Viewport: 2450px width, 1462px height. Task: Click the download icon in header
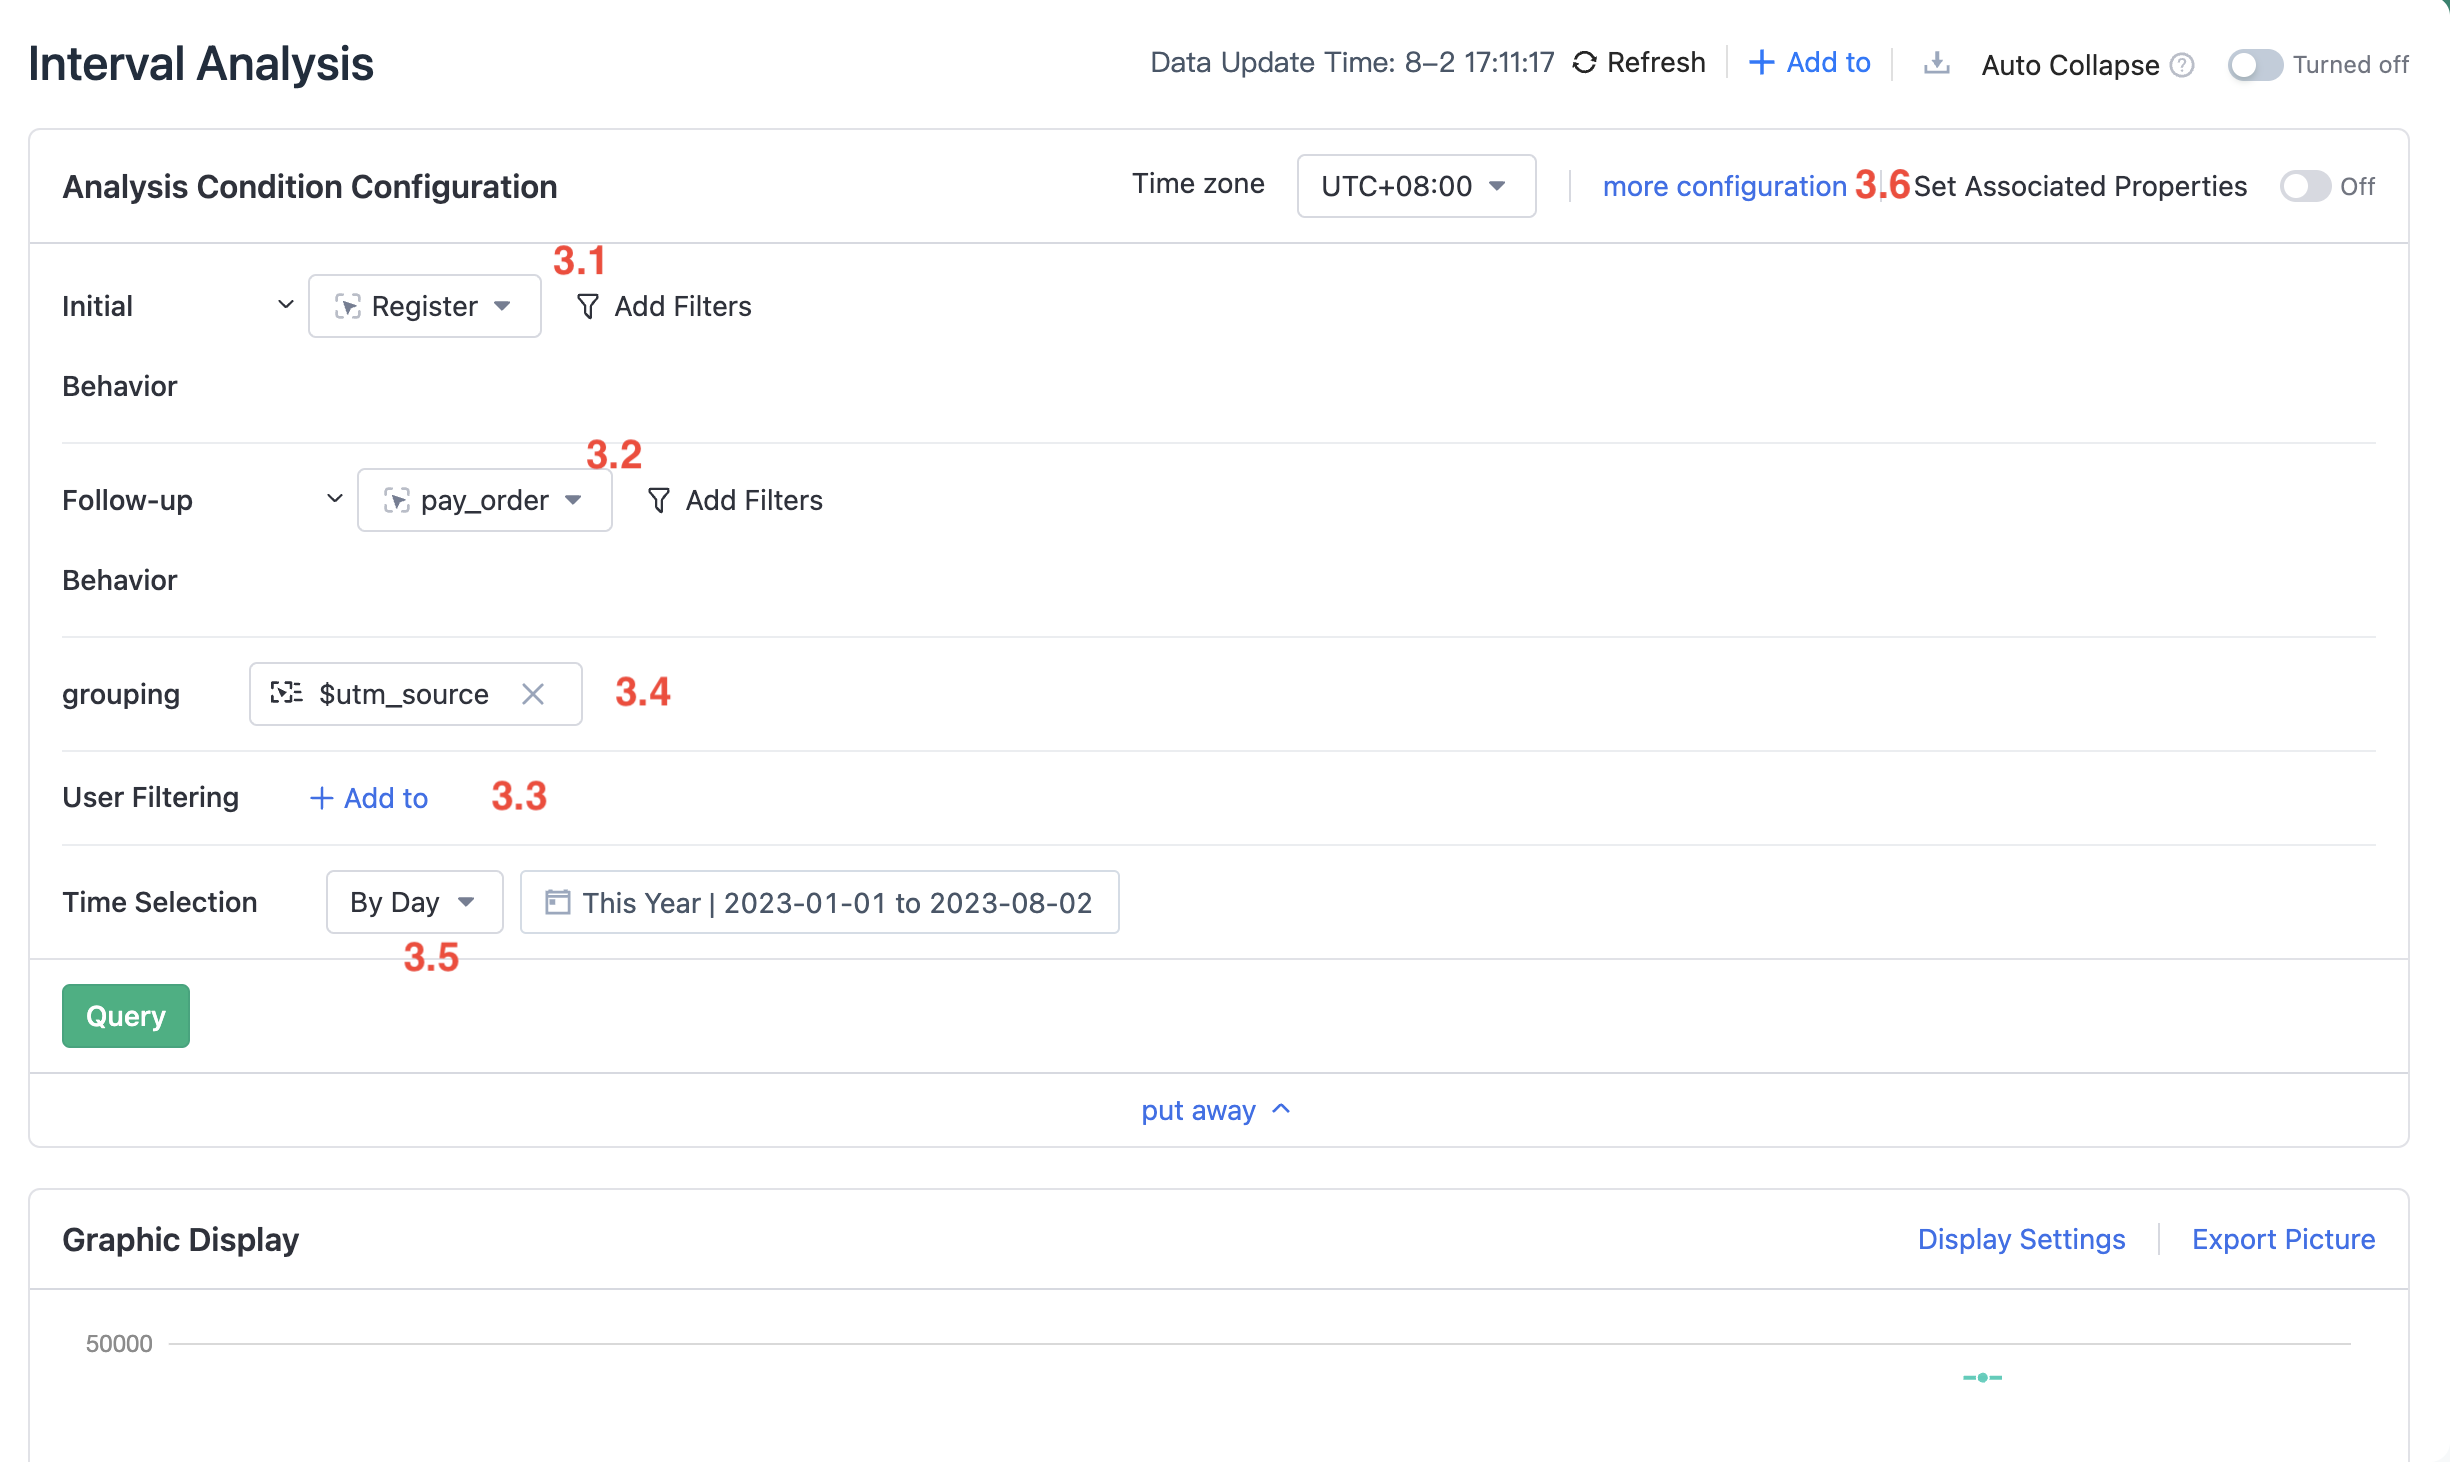click(1937, 63)
